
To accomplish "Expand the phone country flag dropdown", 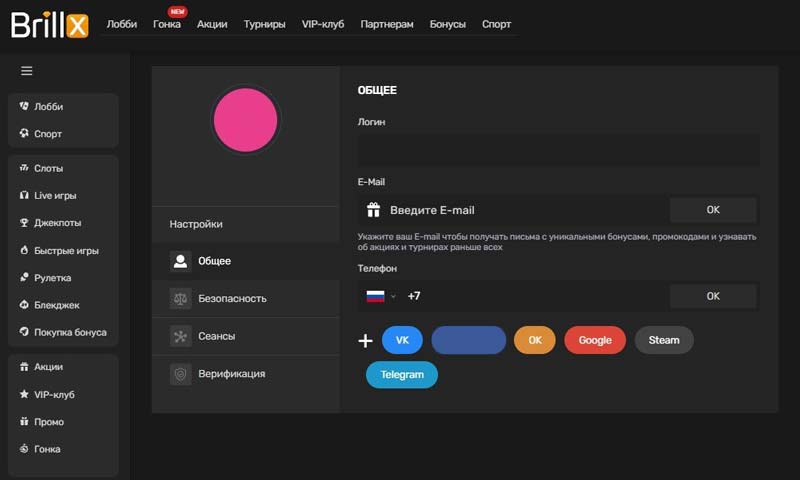I will [382, 296].
